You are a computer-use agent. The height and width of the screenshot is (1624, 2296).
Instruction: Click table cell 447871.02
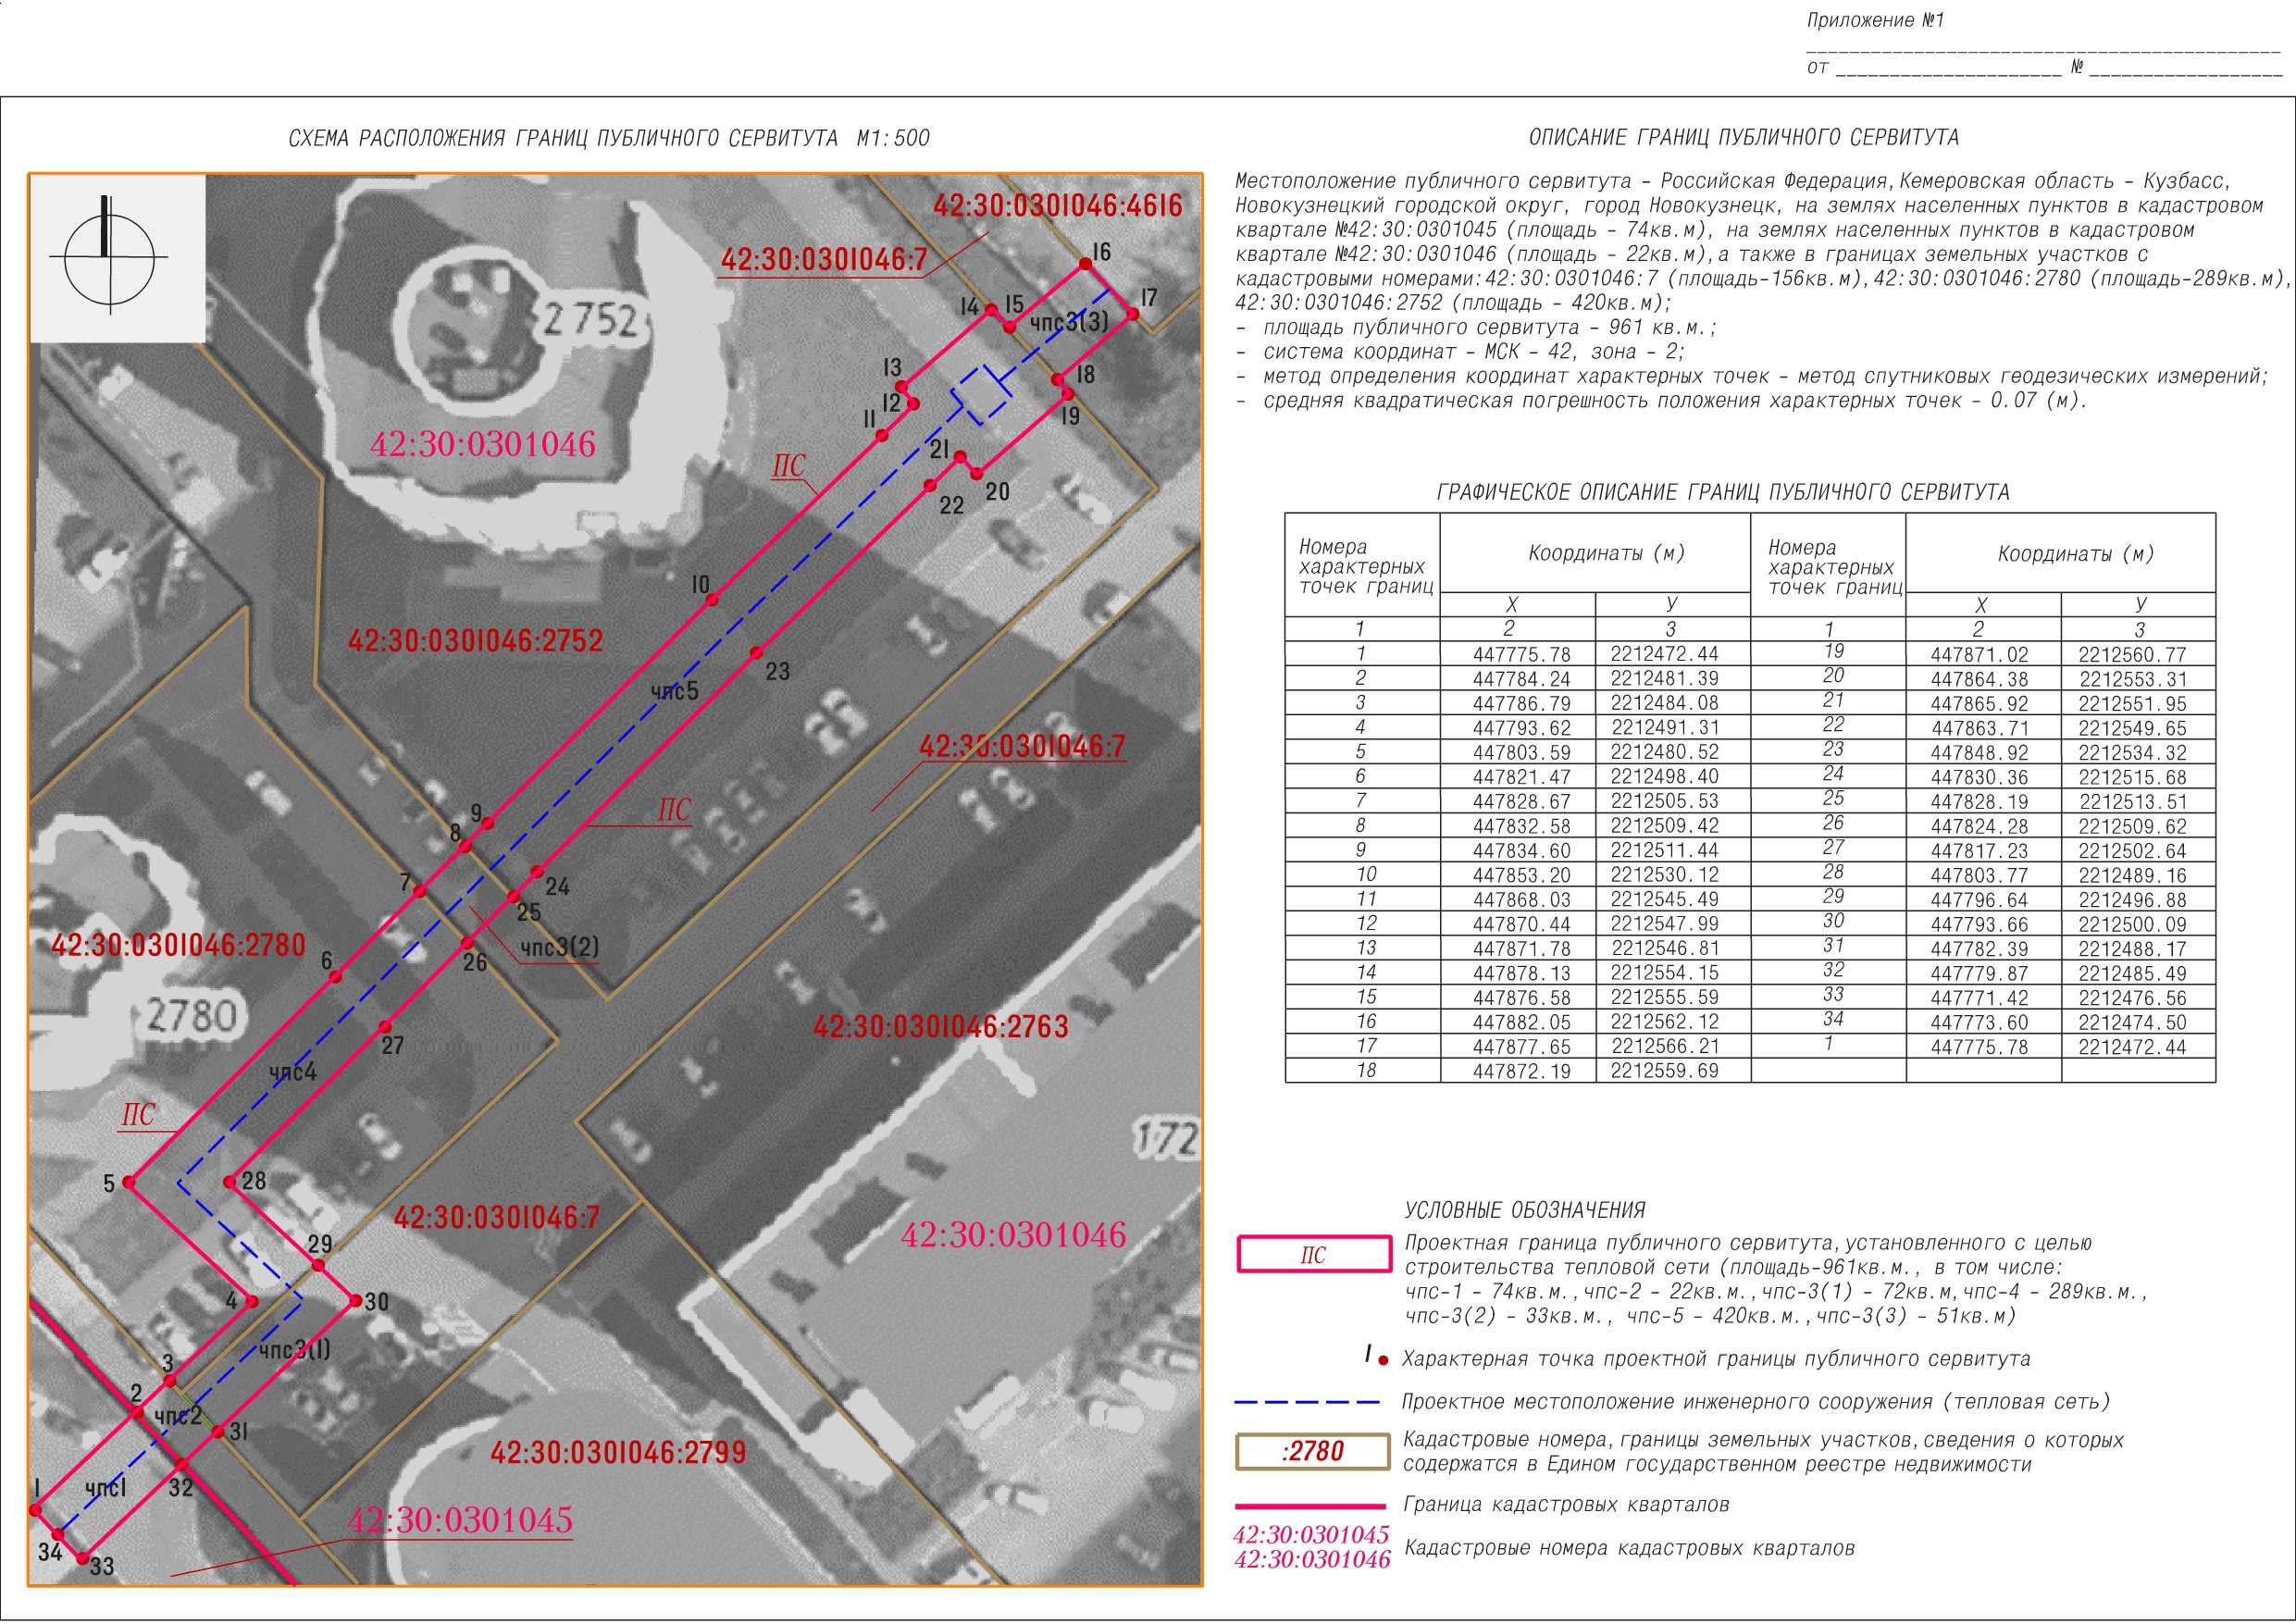tap(1979, 655)
